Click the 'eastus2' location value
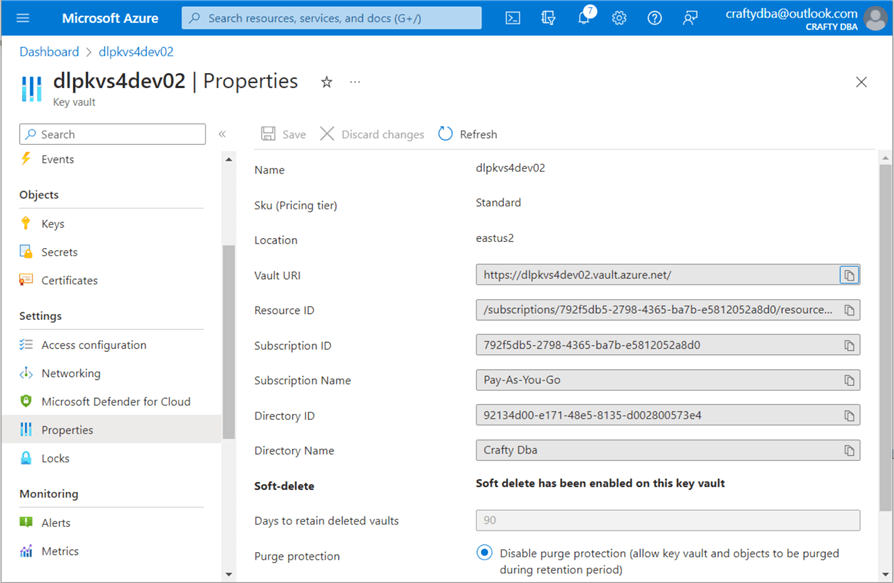Image resolution: width=894 pixels, height=583 pixels. pos(494,238)
